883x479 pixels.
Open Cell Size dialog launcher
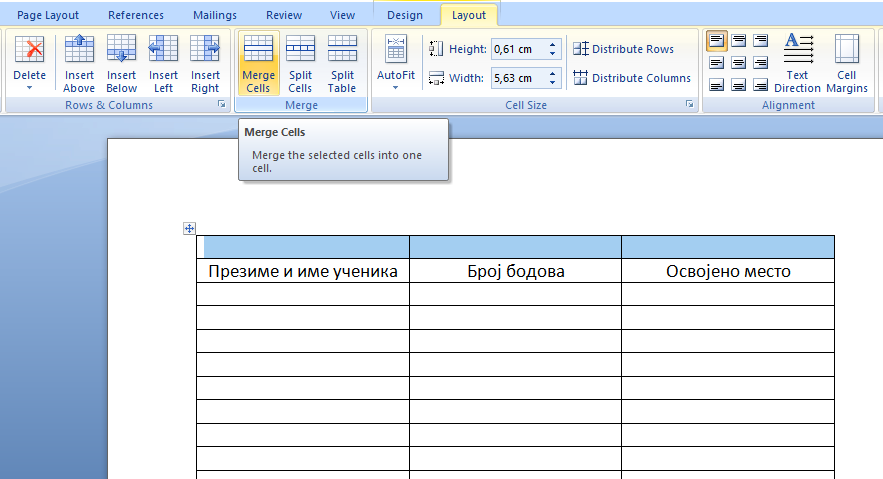click(x=689, y=104)
